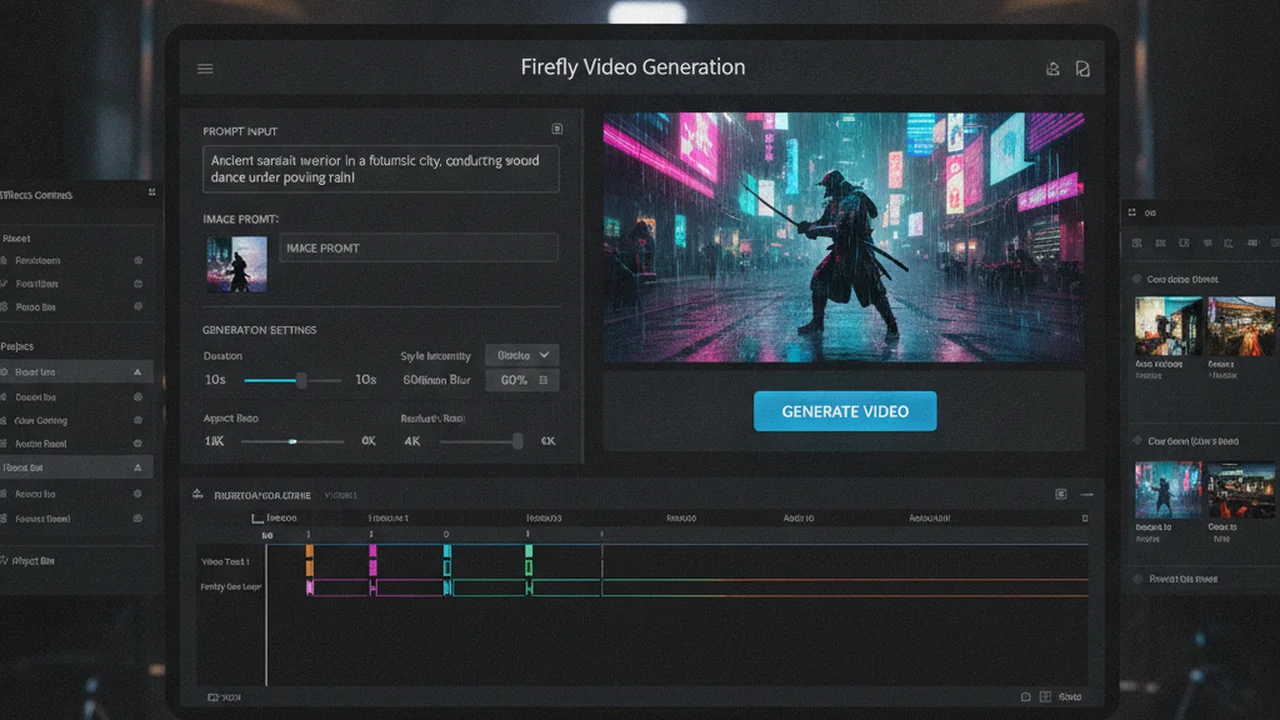Screen dimensions: 1280x720
Task: Click the slider handle beside the 4K value
Action: click(x=517, y=441)
